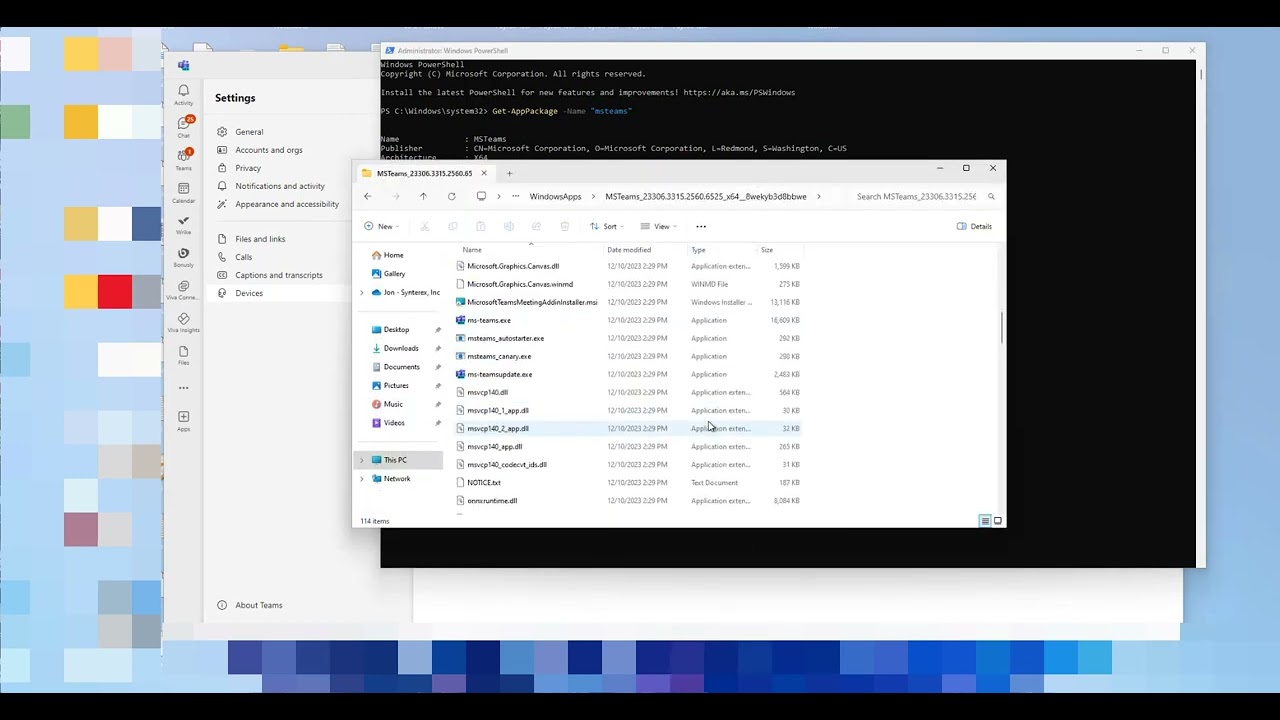Open Apps store in Teams sidebar
The image size is (1280, 720).
(x=183, y=420)
